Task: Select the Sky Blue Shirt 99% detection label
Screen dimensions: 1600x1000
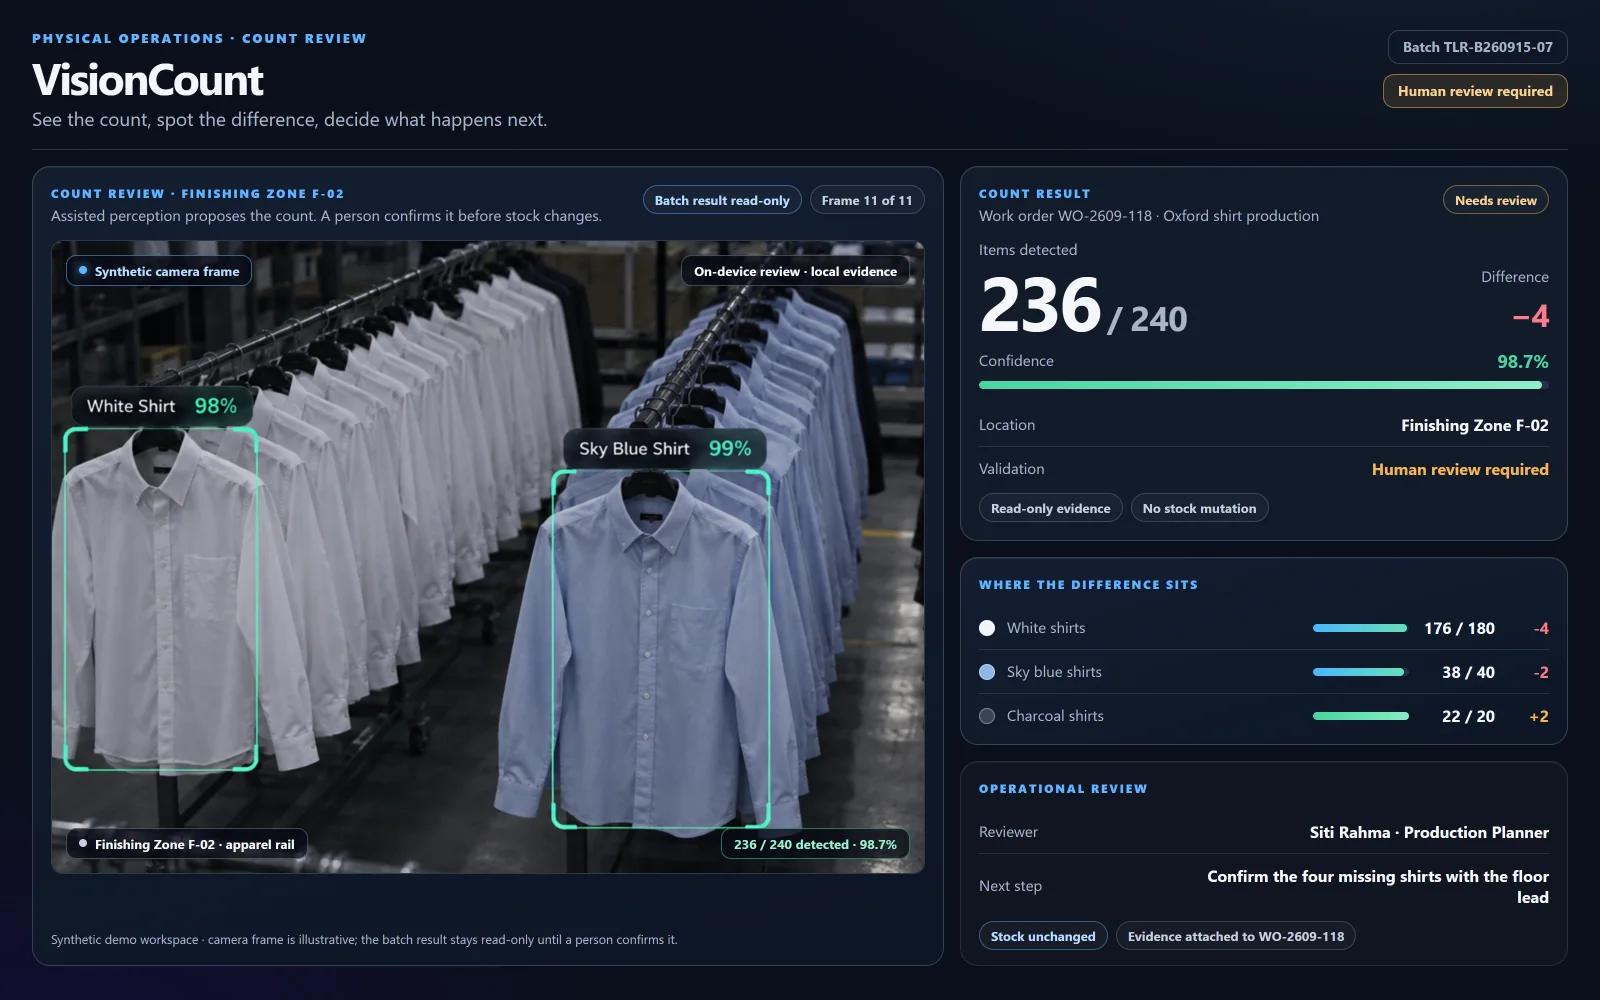Action: 665,449
